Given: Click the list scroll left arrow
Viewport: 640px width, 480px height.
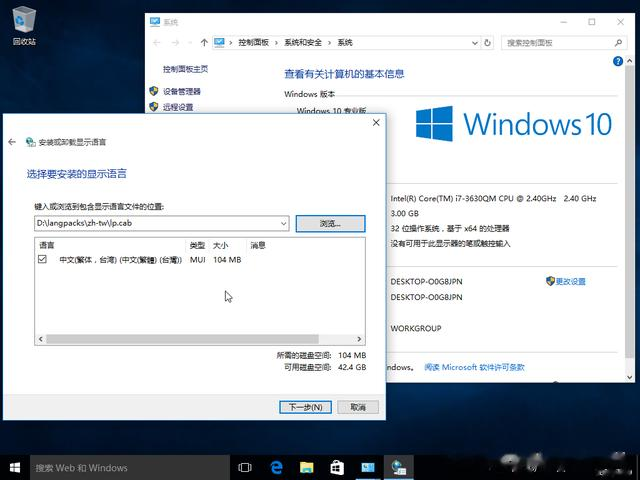Looking at the screenshot, I should point(40,339).
